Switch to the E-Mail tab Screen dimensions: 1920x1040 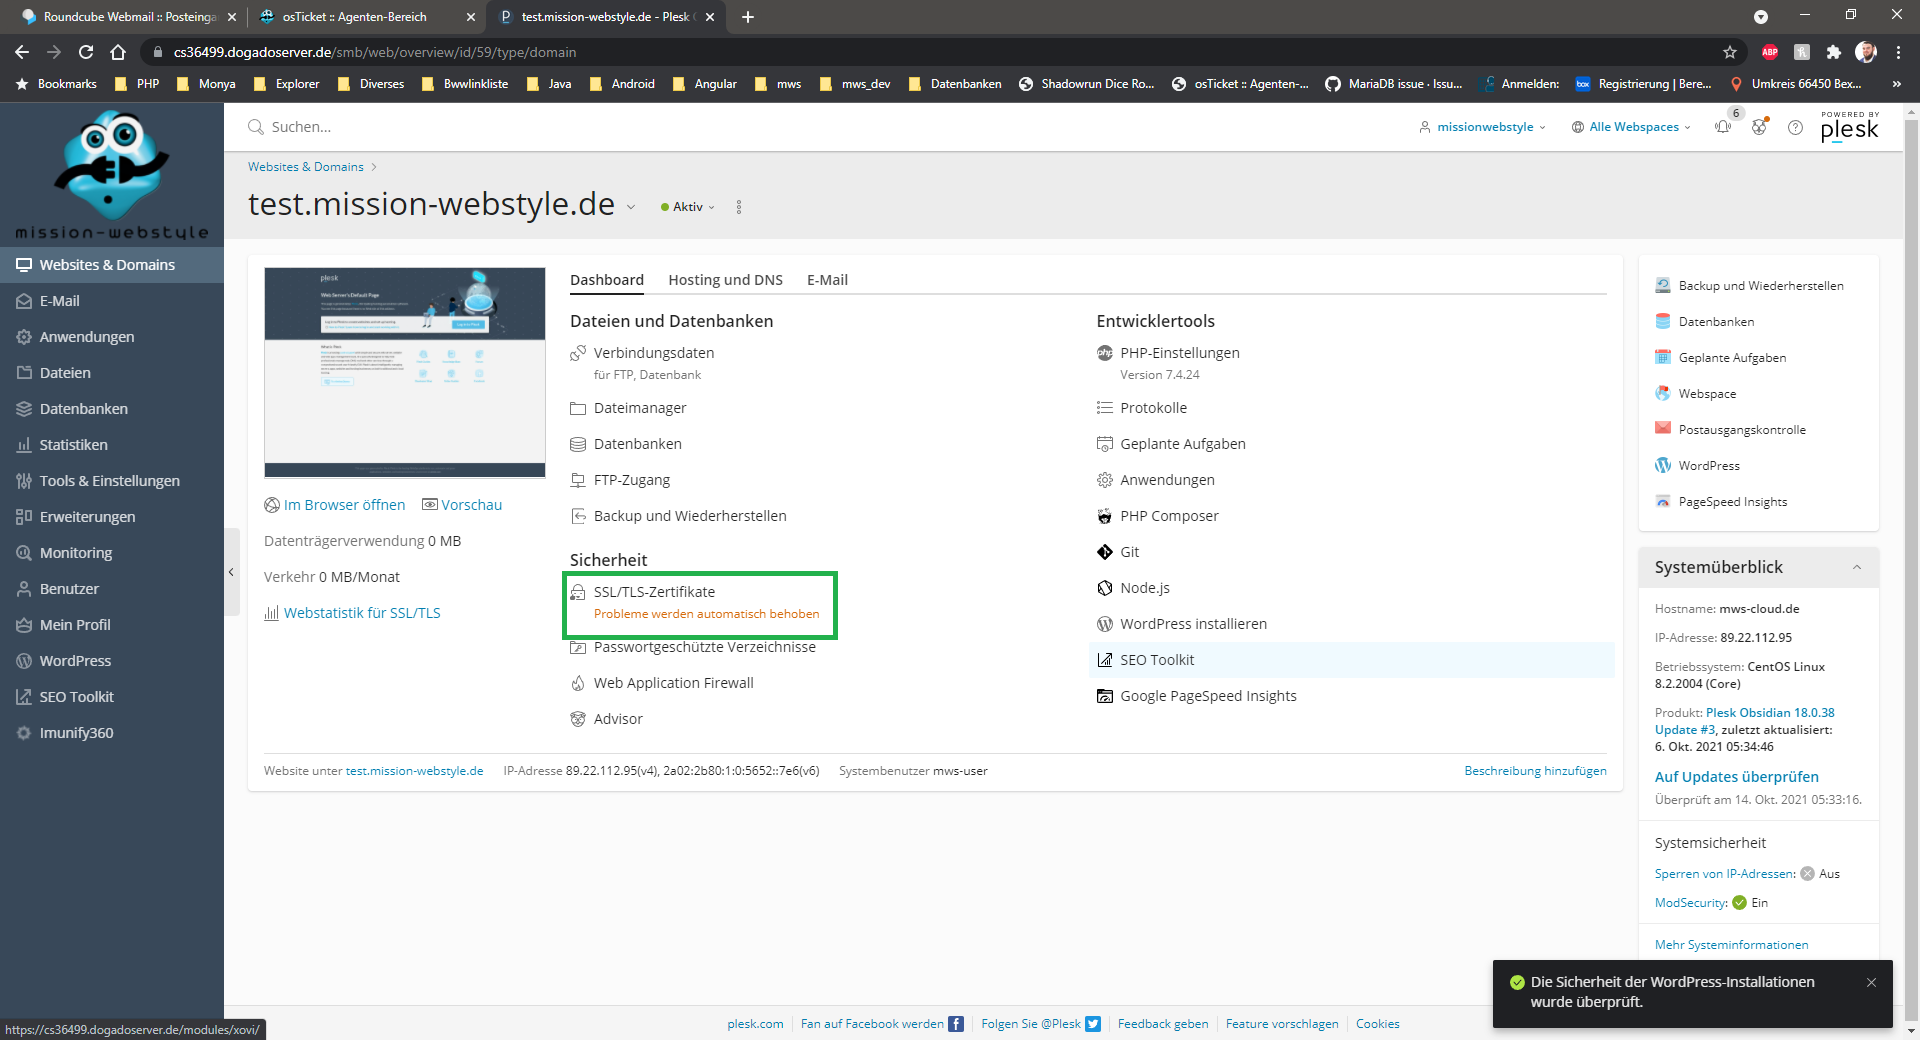click(x=827, y=280)
